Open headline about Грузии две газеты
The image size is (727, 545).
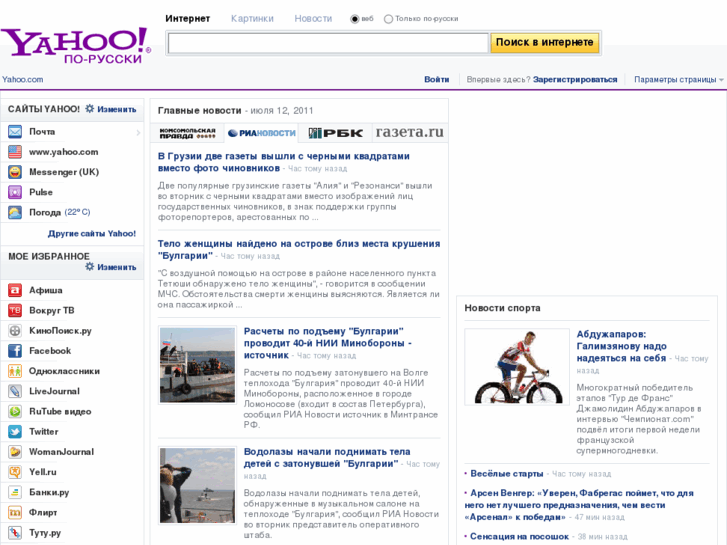click(284, 162)
